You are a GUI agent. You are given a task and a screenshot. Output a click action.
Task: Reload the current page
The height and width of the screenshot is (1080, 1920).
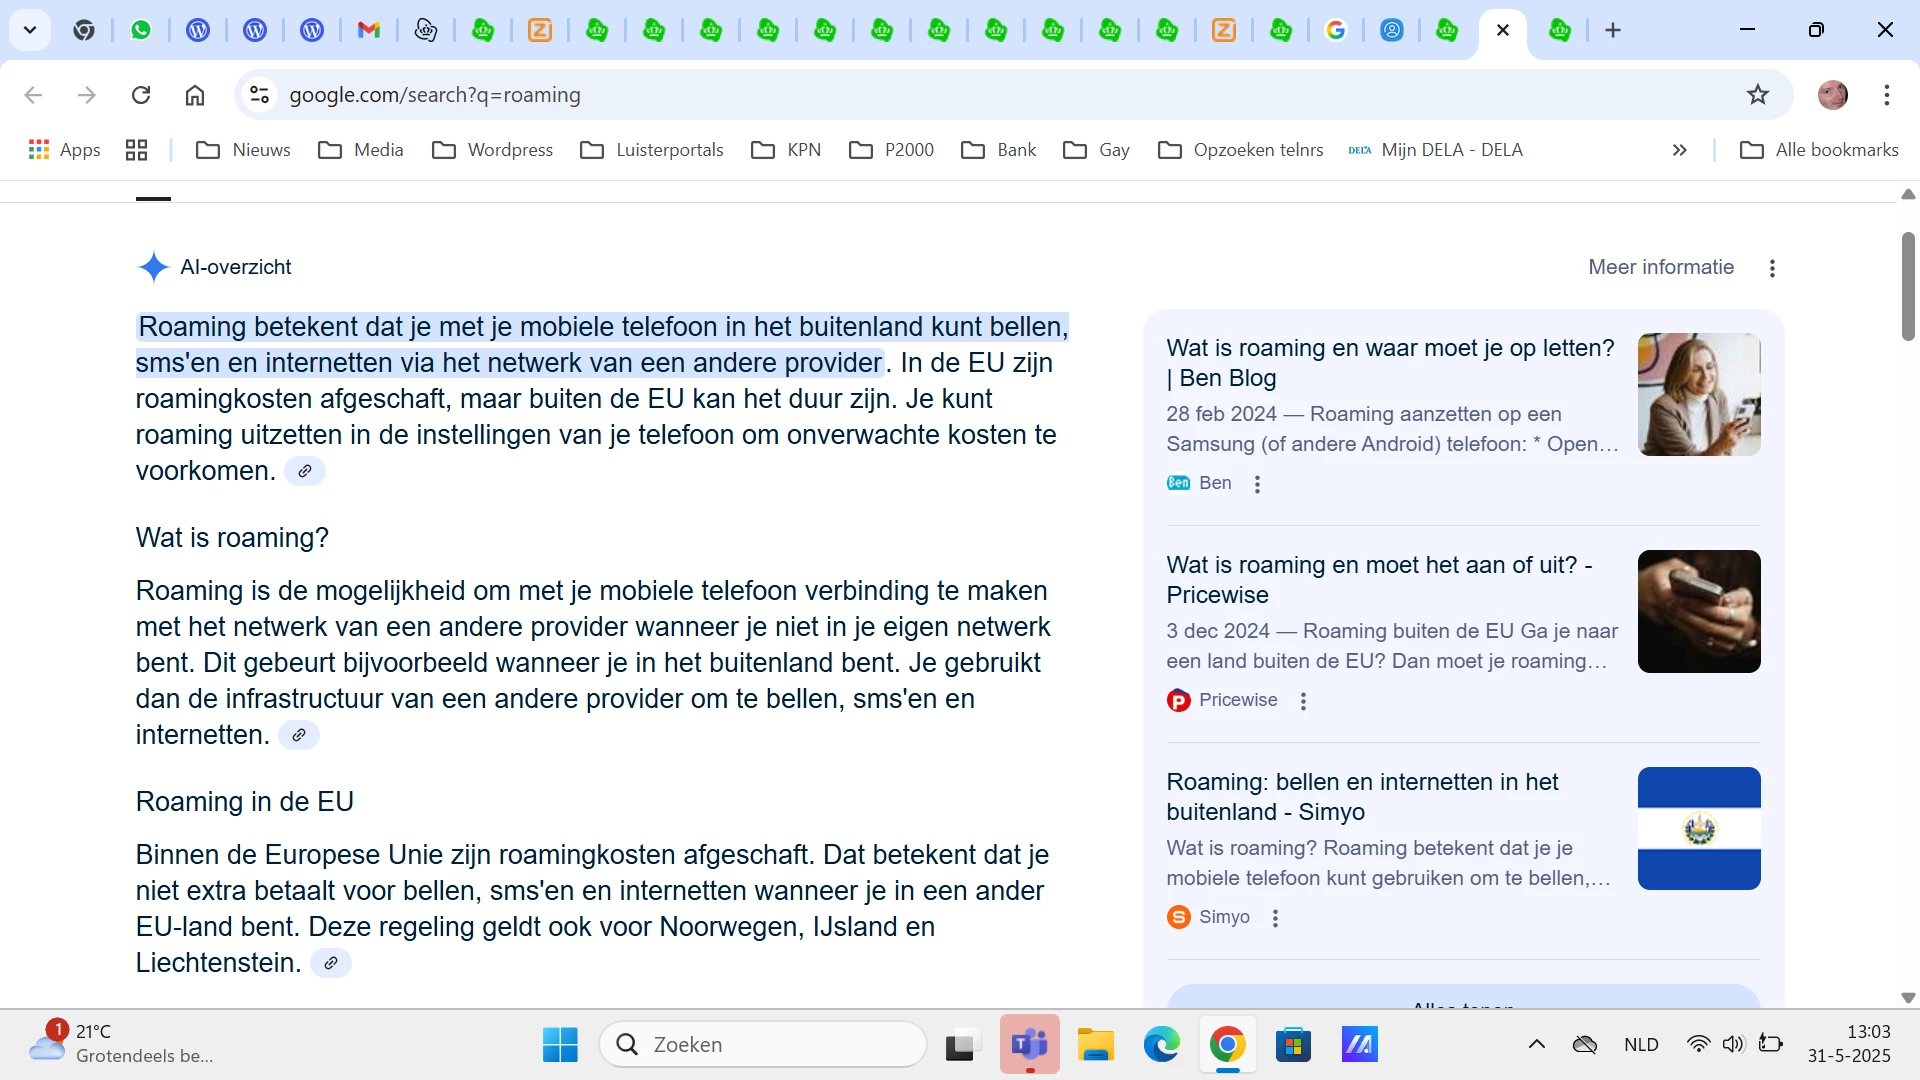[x=141, y=95]
